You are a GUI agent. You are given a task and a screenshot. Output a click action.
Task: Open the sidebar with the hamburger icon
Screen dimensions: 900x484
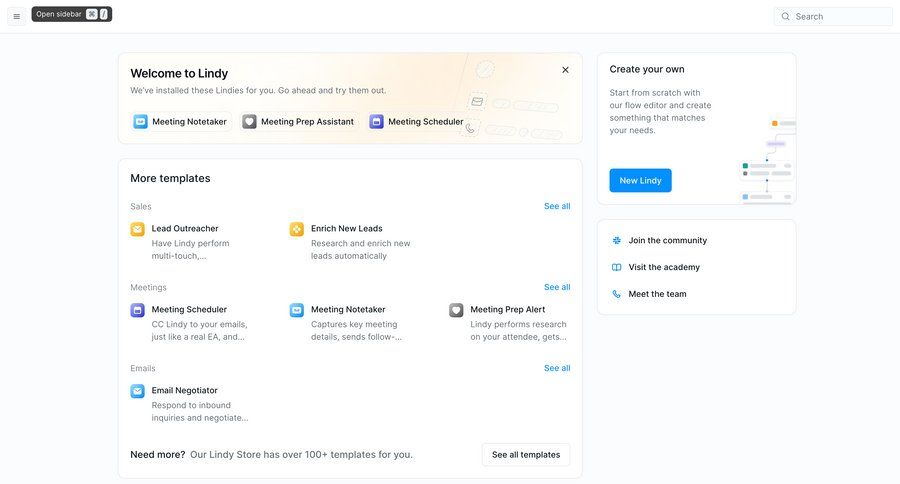[x=17, y=17]
